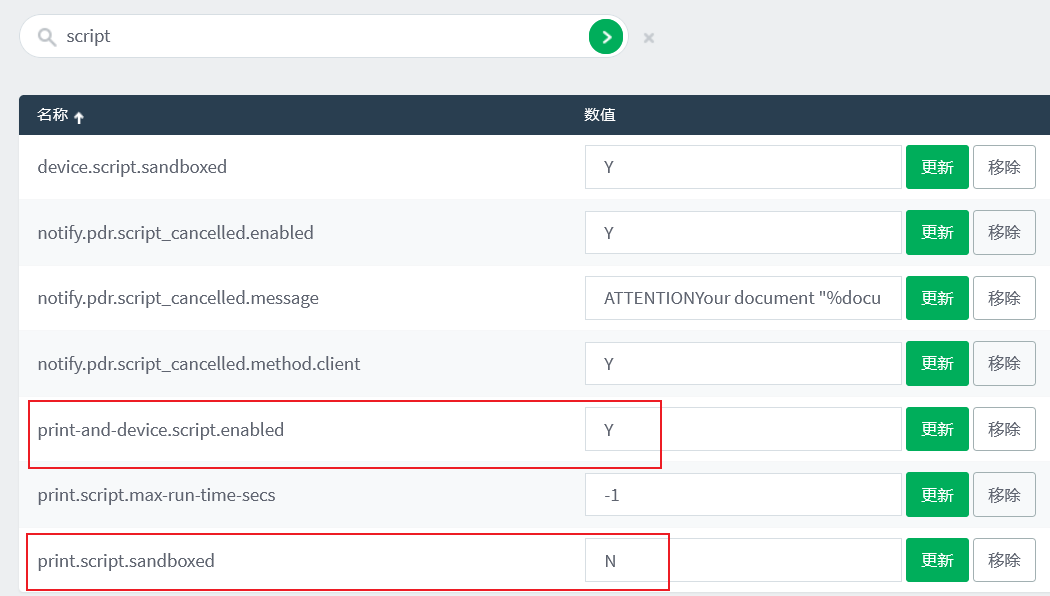
Task: Edit the print.script.sandboxed value field
Action: tap(743, 561)
